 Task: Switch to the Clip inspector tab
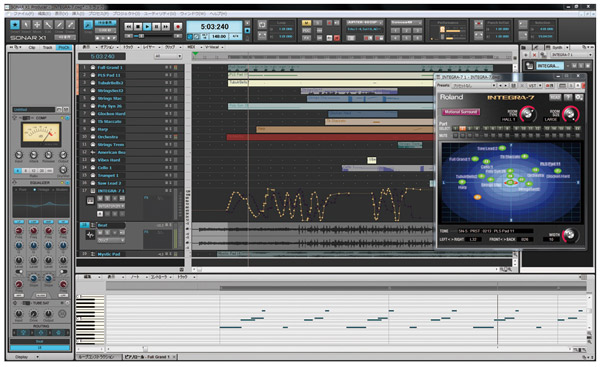click(x=32, y=47)
